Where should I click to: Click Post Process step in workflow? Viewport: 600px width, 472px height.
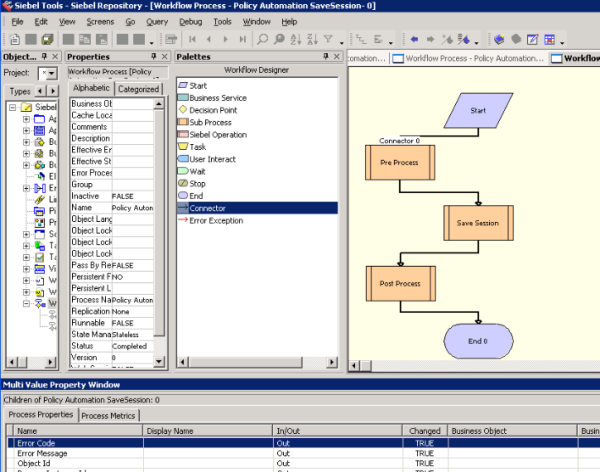[x=401, y=284]
